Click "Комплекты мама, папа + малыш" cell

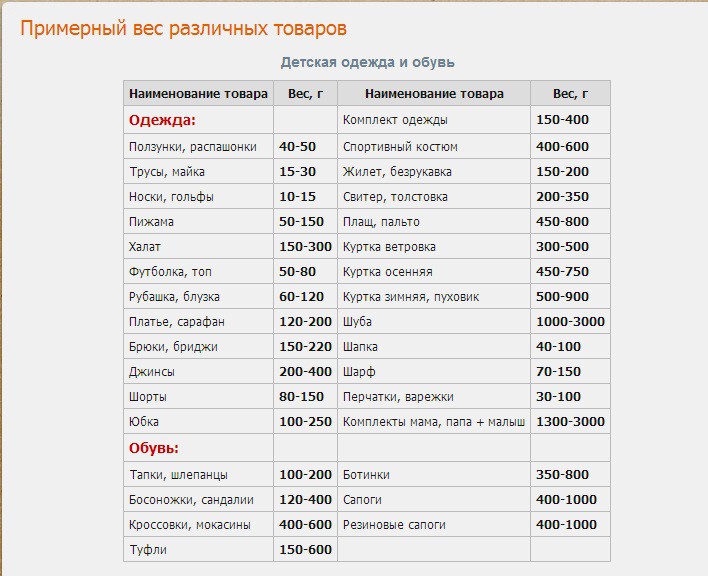point(434,422)
